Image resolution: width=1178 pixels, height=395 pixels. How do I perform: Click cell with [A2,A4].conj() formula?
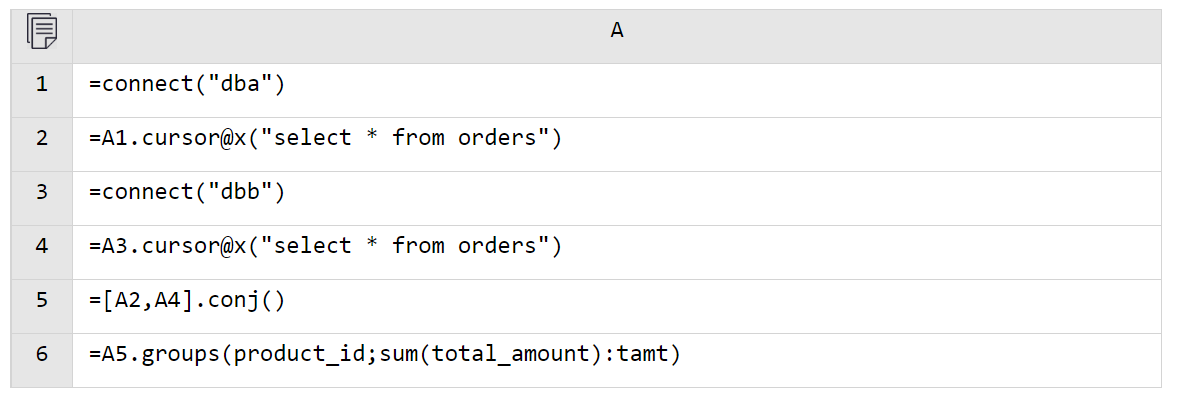[x=617, y=300]
